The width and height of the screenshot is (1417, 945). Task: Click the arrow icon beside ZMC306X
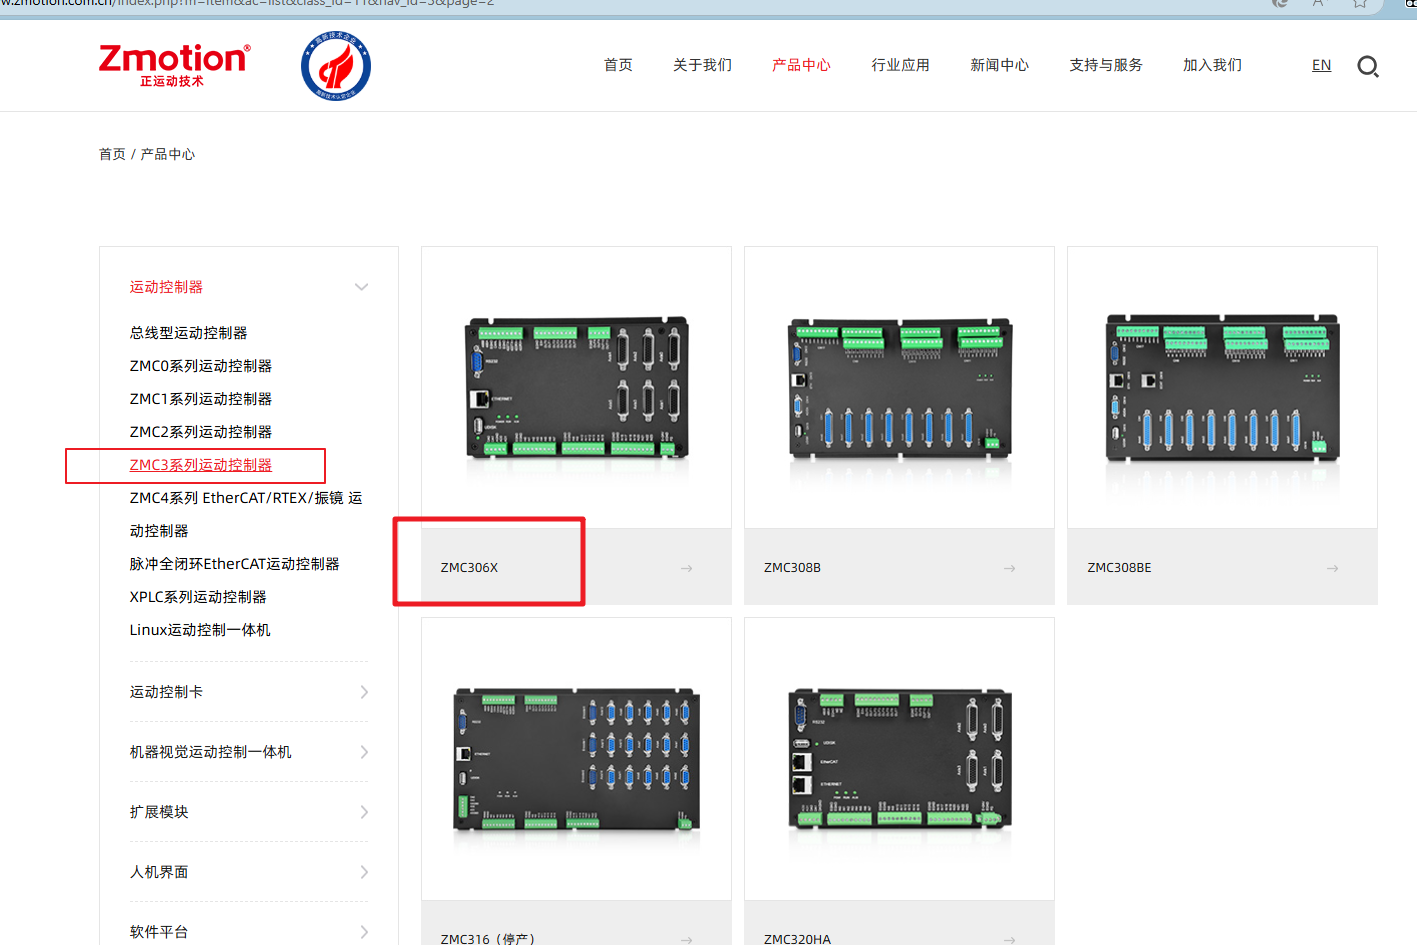687,568
